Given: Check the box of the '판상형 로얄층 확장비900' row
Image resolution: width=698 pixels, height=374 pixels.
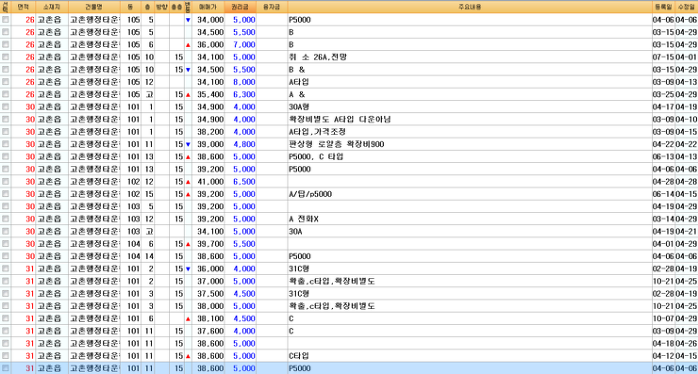Looking at the screenshot, I should coord(5,144).
